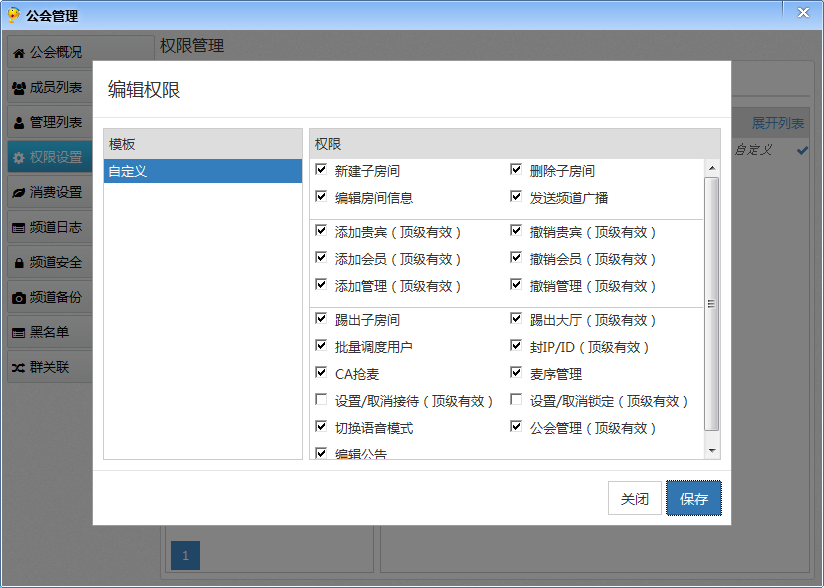Disable 批量调度用户 permission
The height and width of the screenshot is (588, 824).
click(x=321, y=345)
